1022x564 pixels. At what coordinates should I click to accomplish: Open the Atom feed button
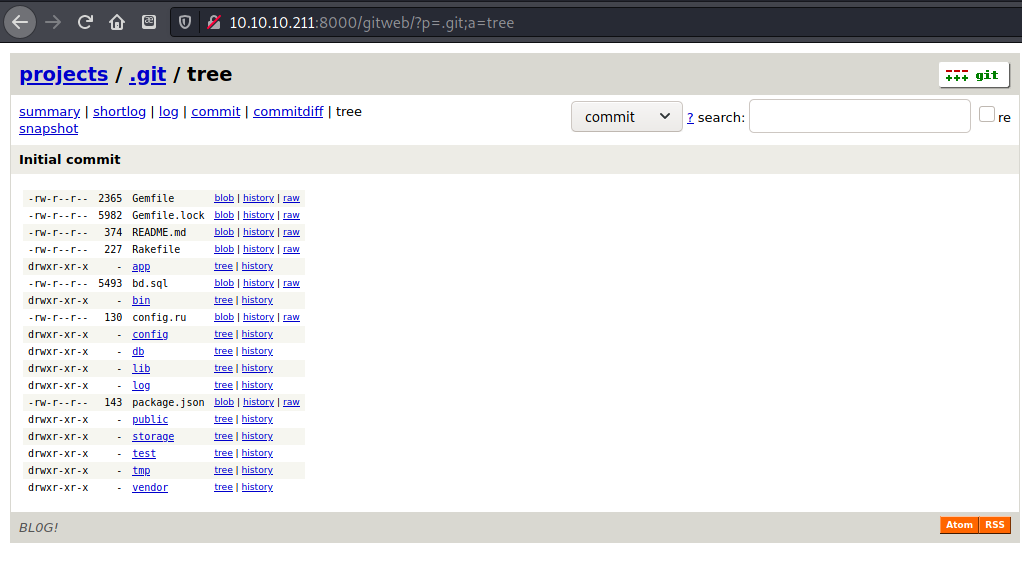click(959, 525)
